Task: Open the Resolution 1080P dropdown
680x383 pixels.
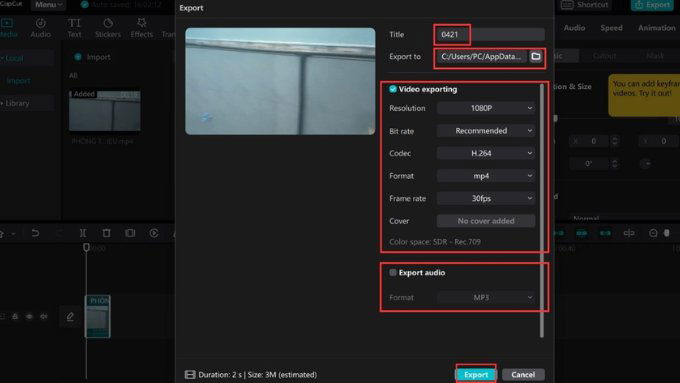Action: 486,108
